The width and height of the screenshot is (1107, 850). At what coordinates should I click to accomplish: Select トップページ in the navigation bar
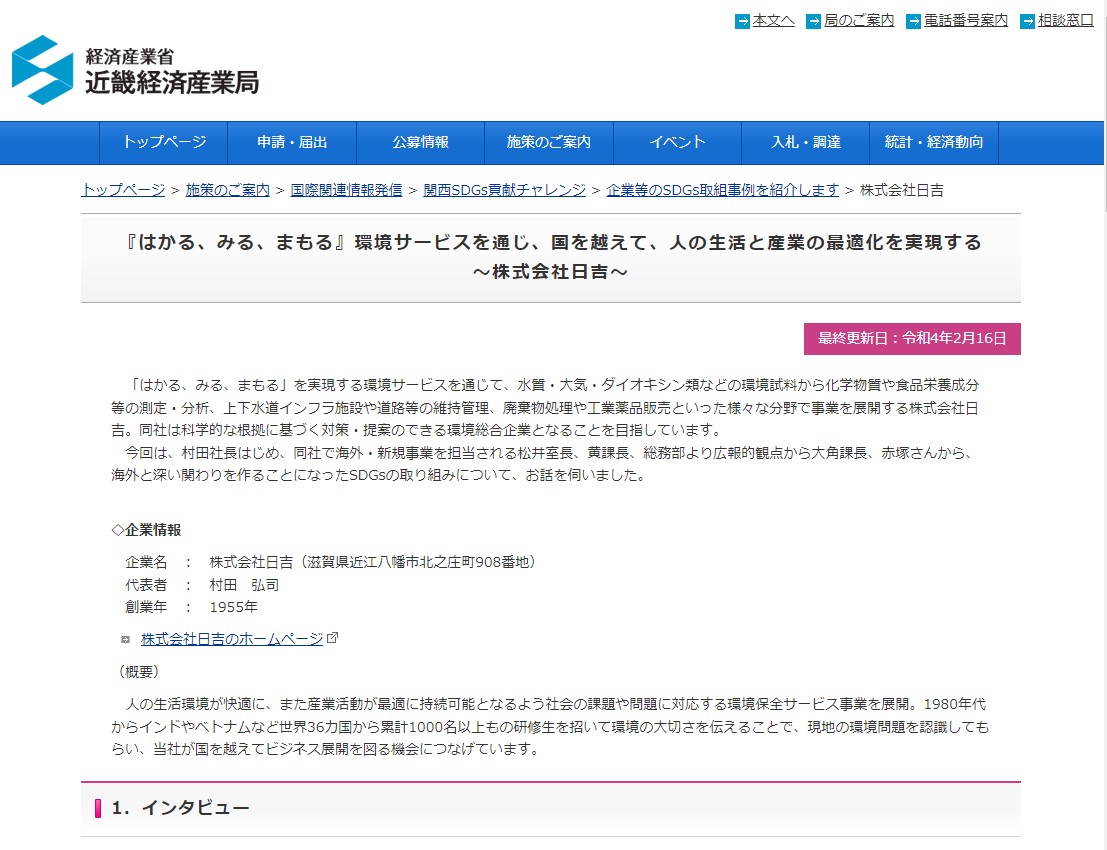164,143
